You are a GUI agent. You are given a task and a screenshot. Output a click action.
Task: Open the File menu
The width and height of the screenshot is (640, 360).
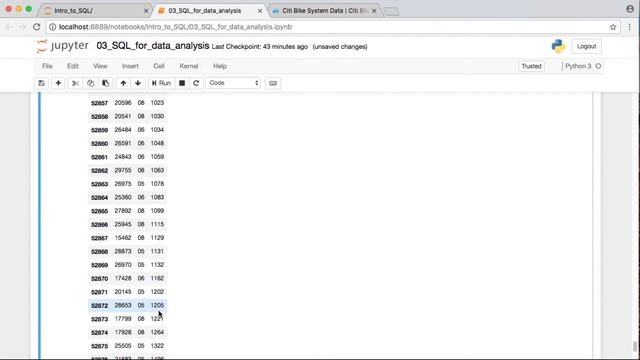coord(47,66)
